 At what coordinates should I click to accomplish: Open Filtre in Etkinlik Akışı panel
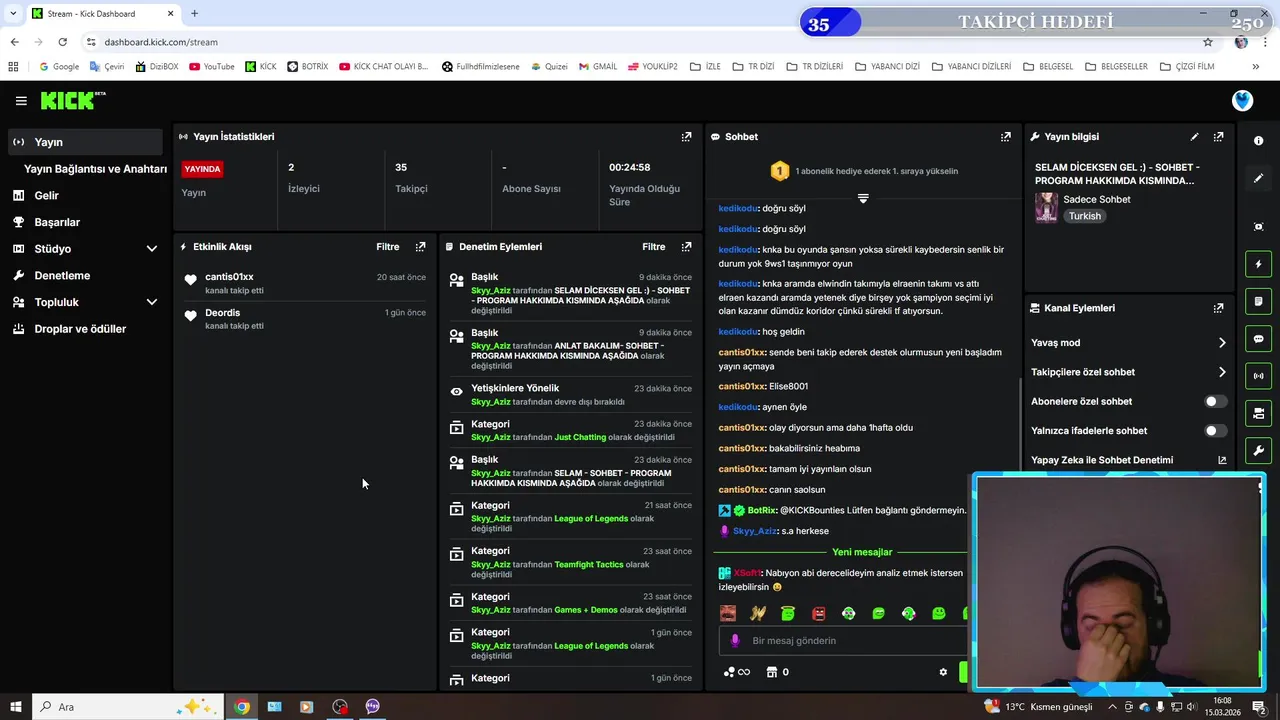[387, 246]
